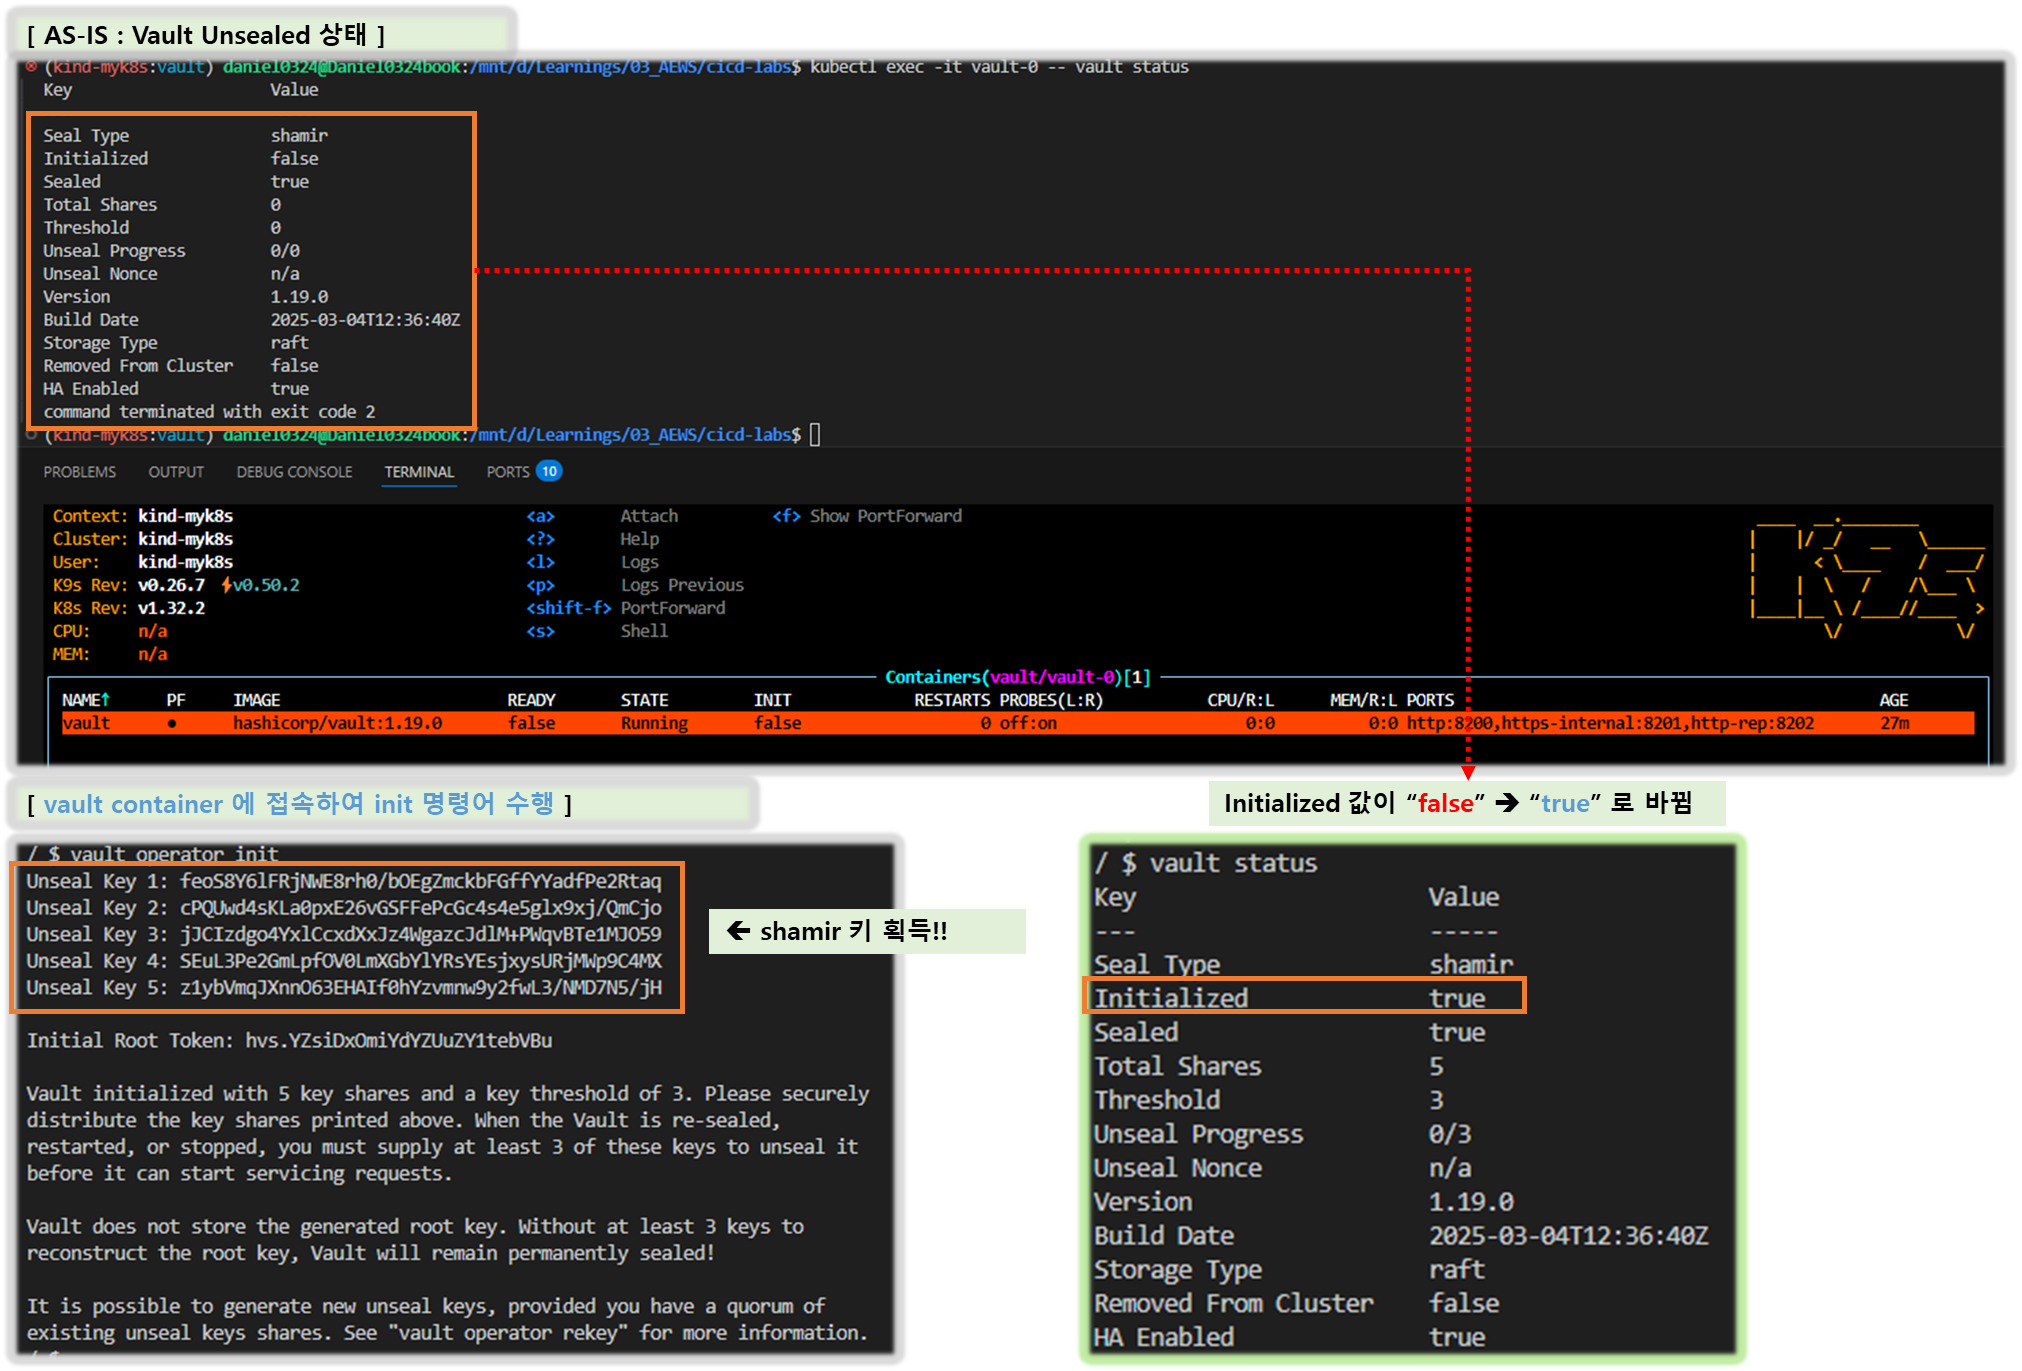
Task: Click the <shift-f> PortForward shortcut hint
Action: [x=626, y=608]
